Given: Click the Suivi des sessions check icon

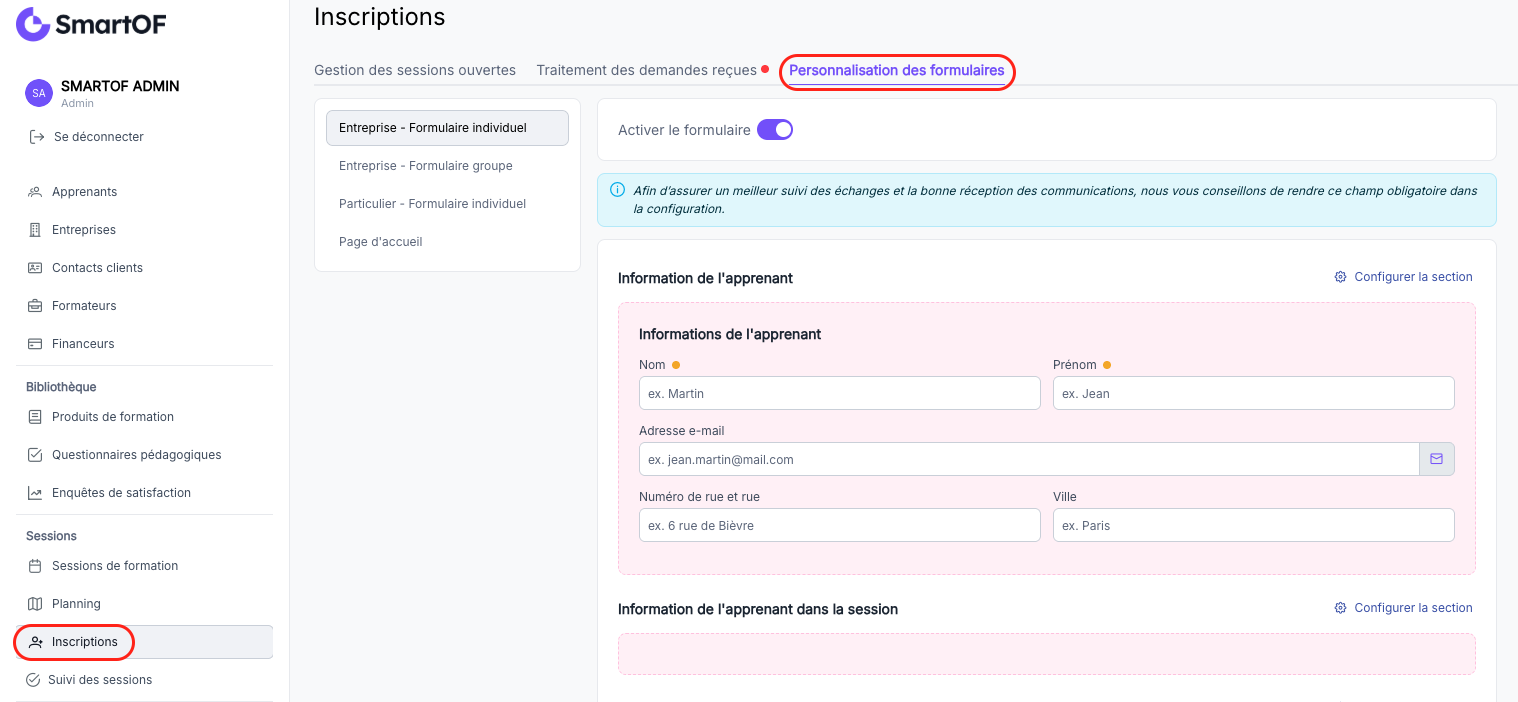Looking at the screenshot, I should tap(33, 680).
